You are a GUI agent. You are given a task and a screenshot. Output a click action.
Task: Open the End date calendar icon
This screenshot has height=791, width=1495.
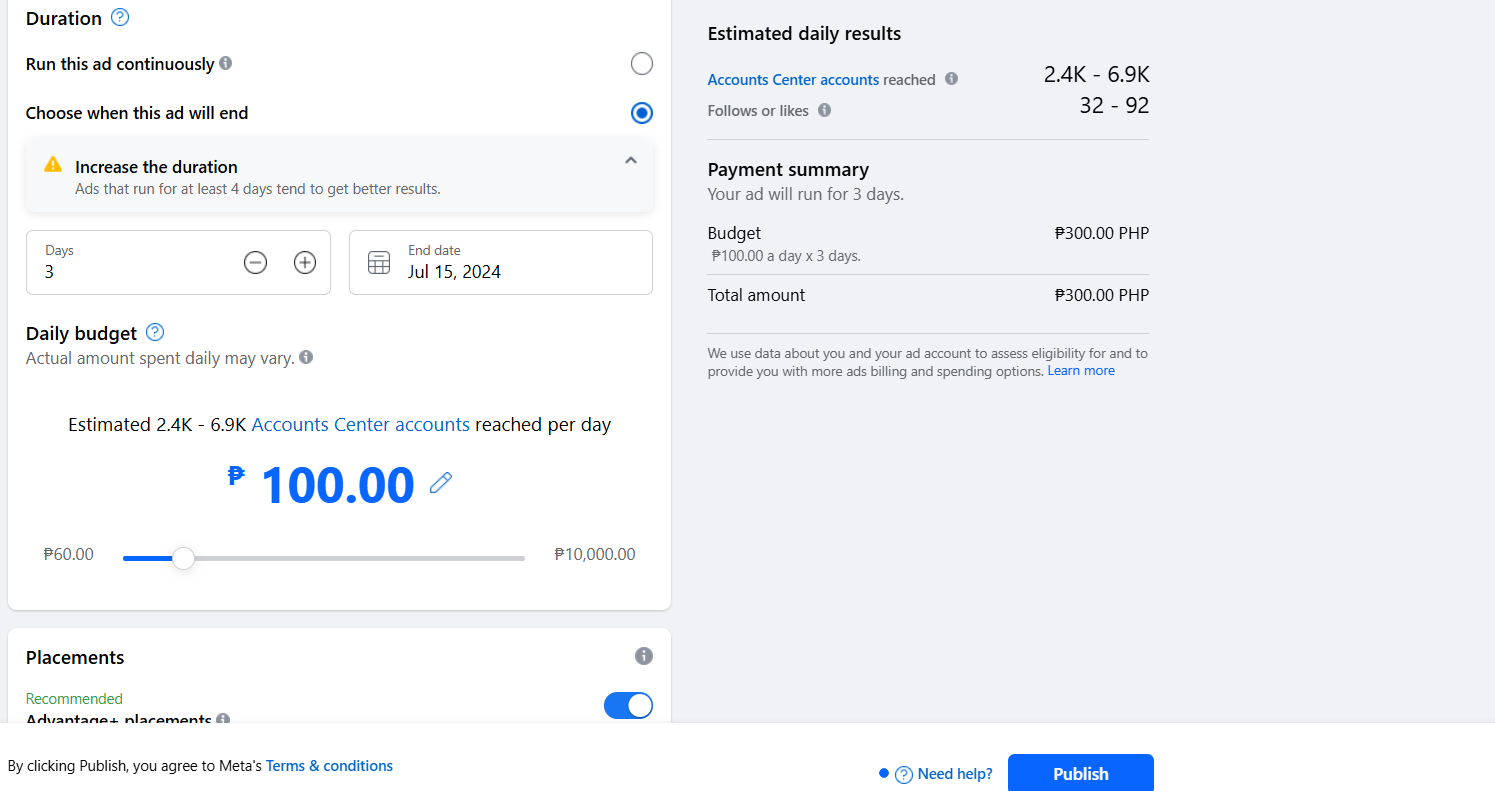(379, 263)
